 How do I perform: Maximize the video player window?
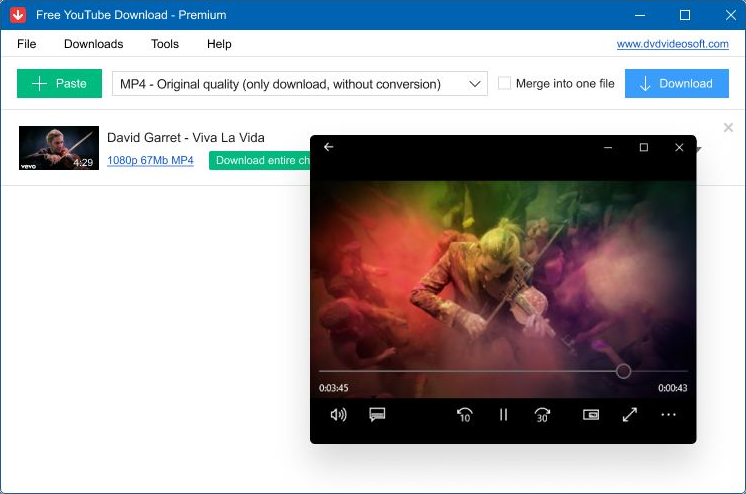644,148
